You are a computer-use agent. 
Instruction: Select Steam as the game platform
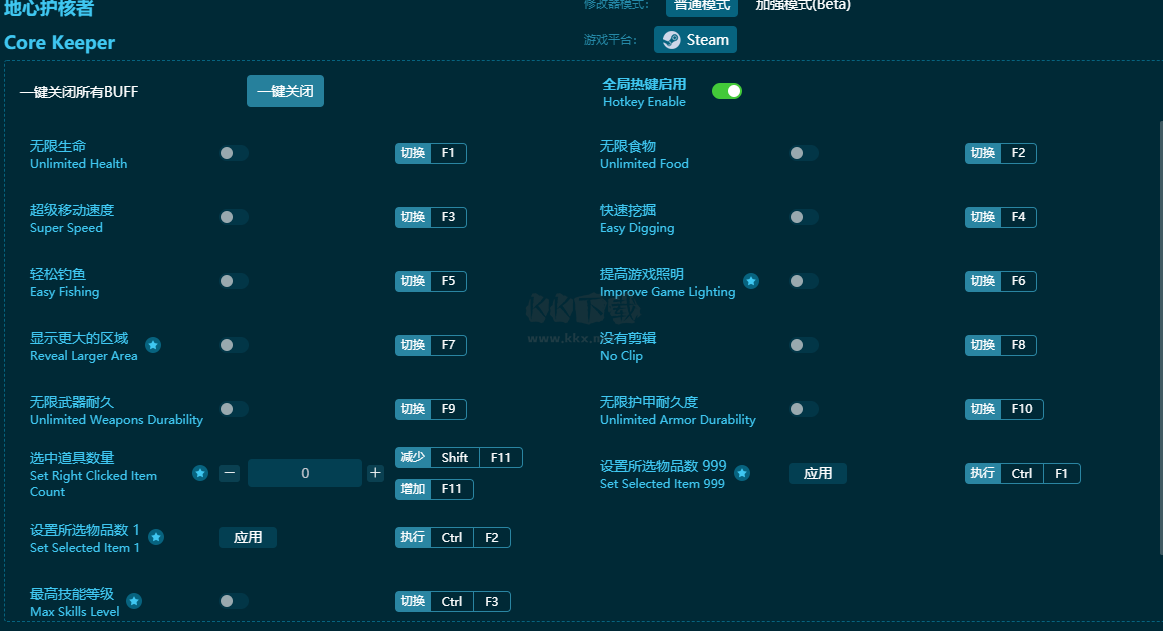tap(695, 40)
